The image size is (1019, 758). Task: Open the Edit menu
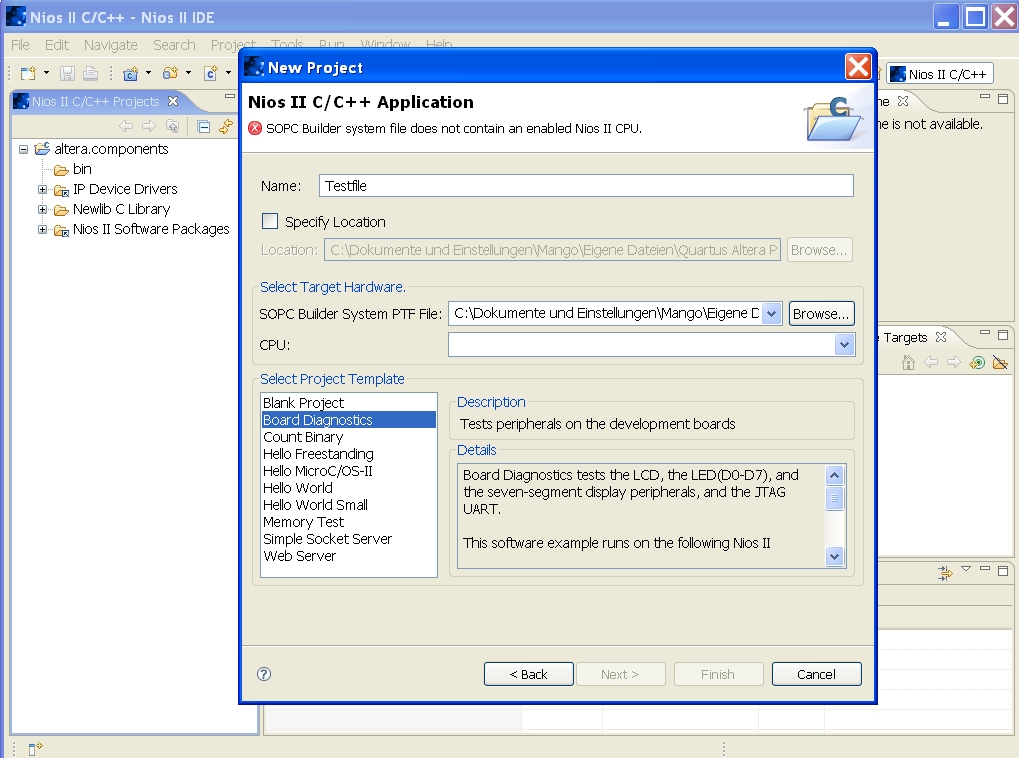pos(57,45)
